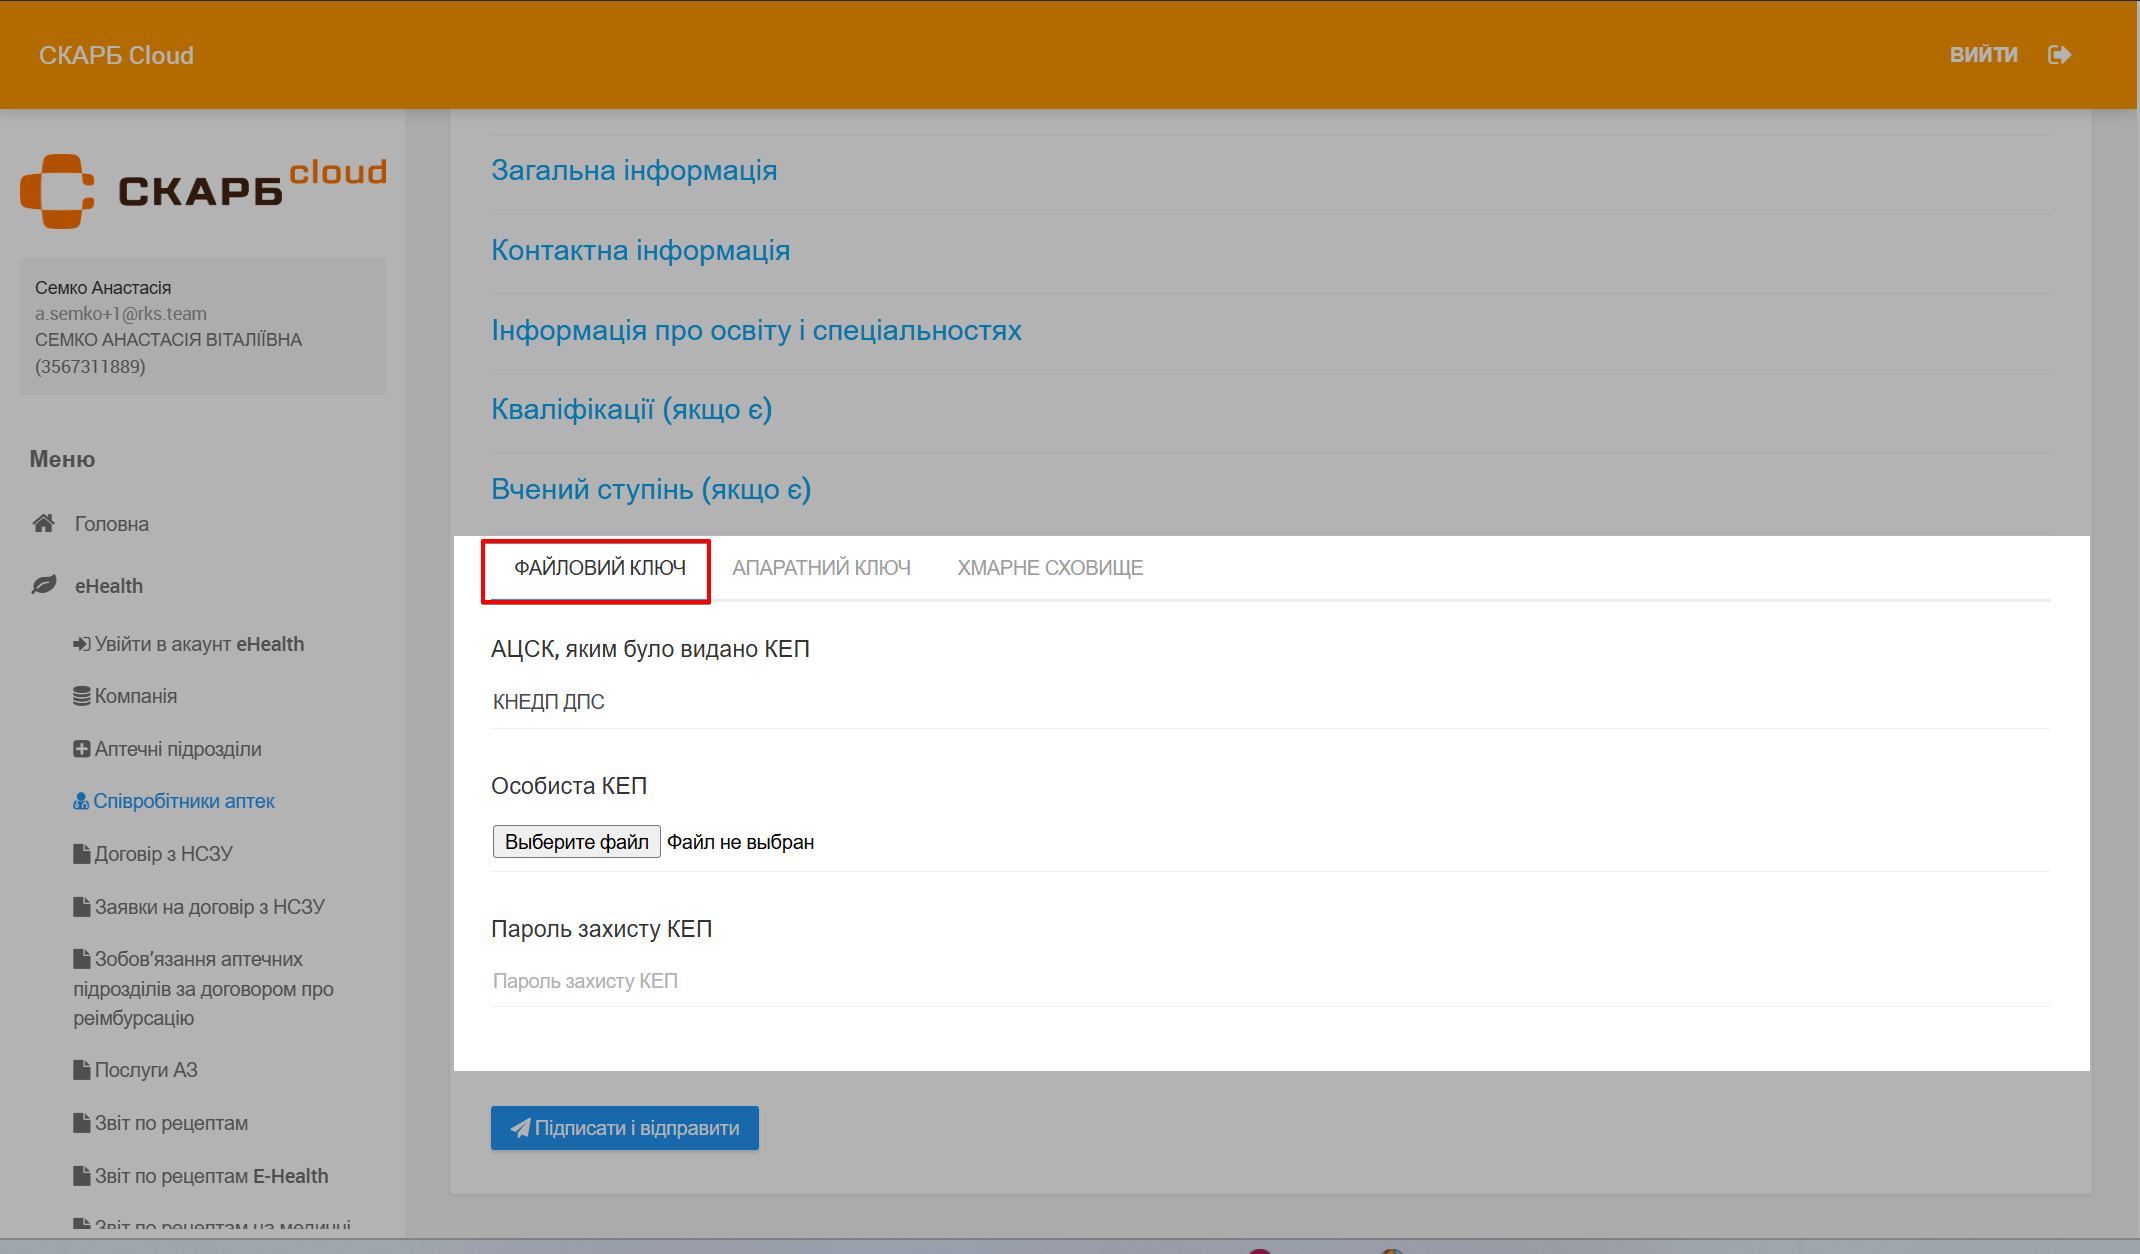Click the Выберите файл button
This screenshot has width=2140, height=1254.
tap(576, 842)
